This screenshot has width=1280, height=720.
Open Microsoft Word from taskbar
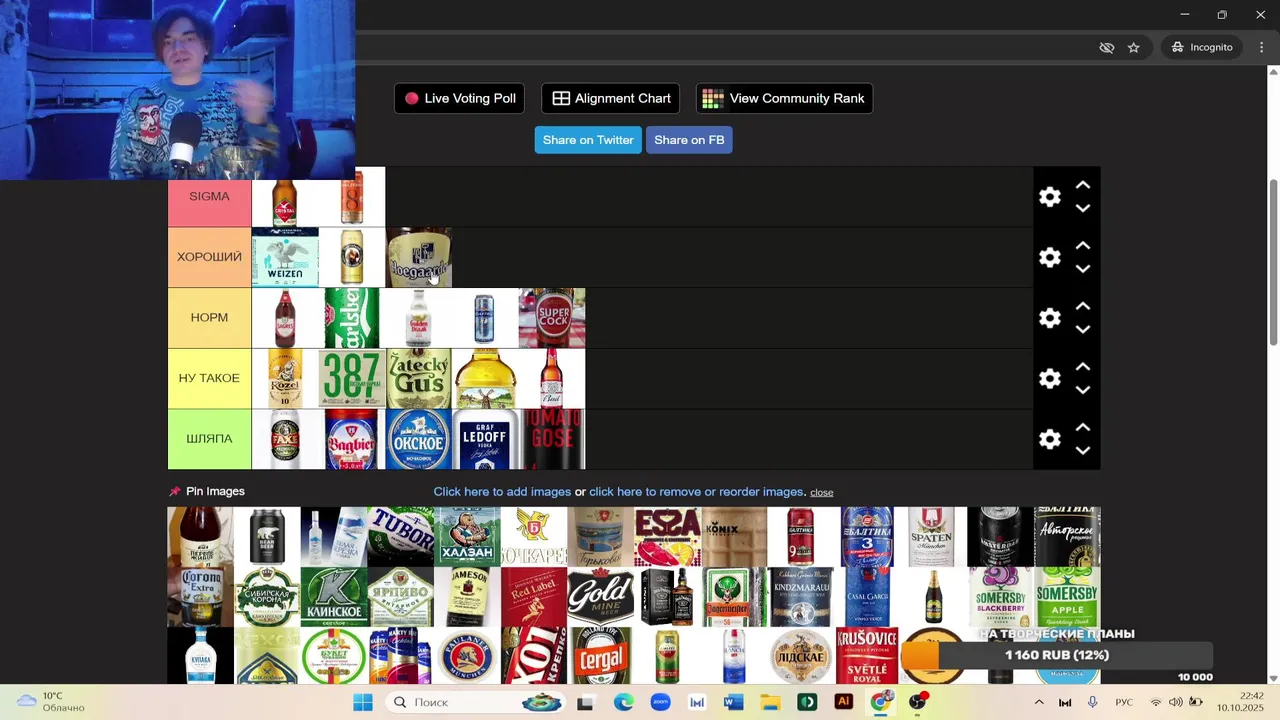click(x=733, y=702)
